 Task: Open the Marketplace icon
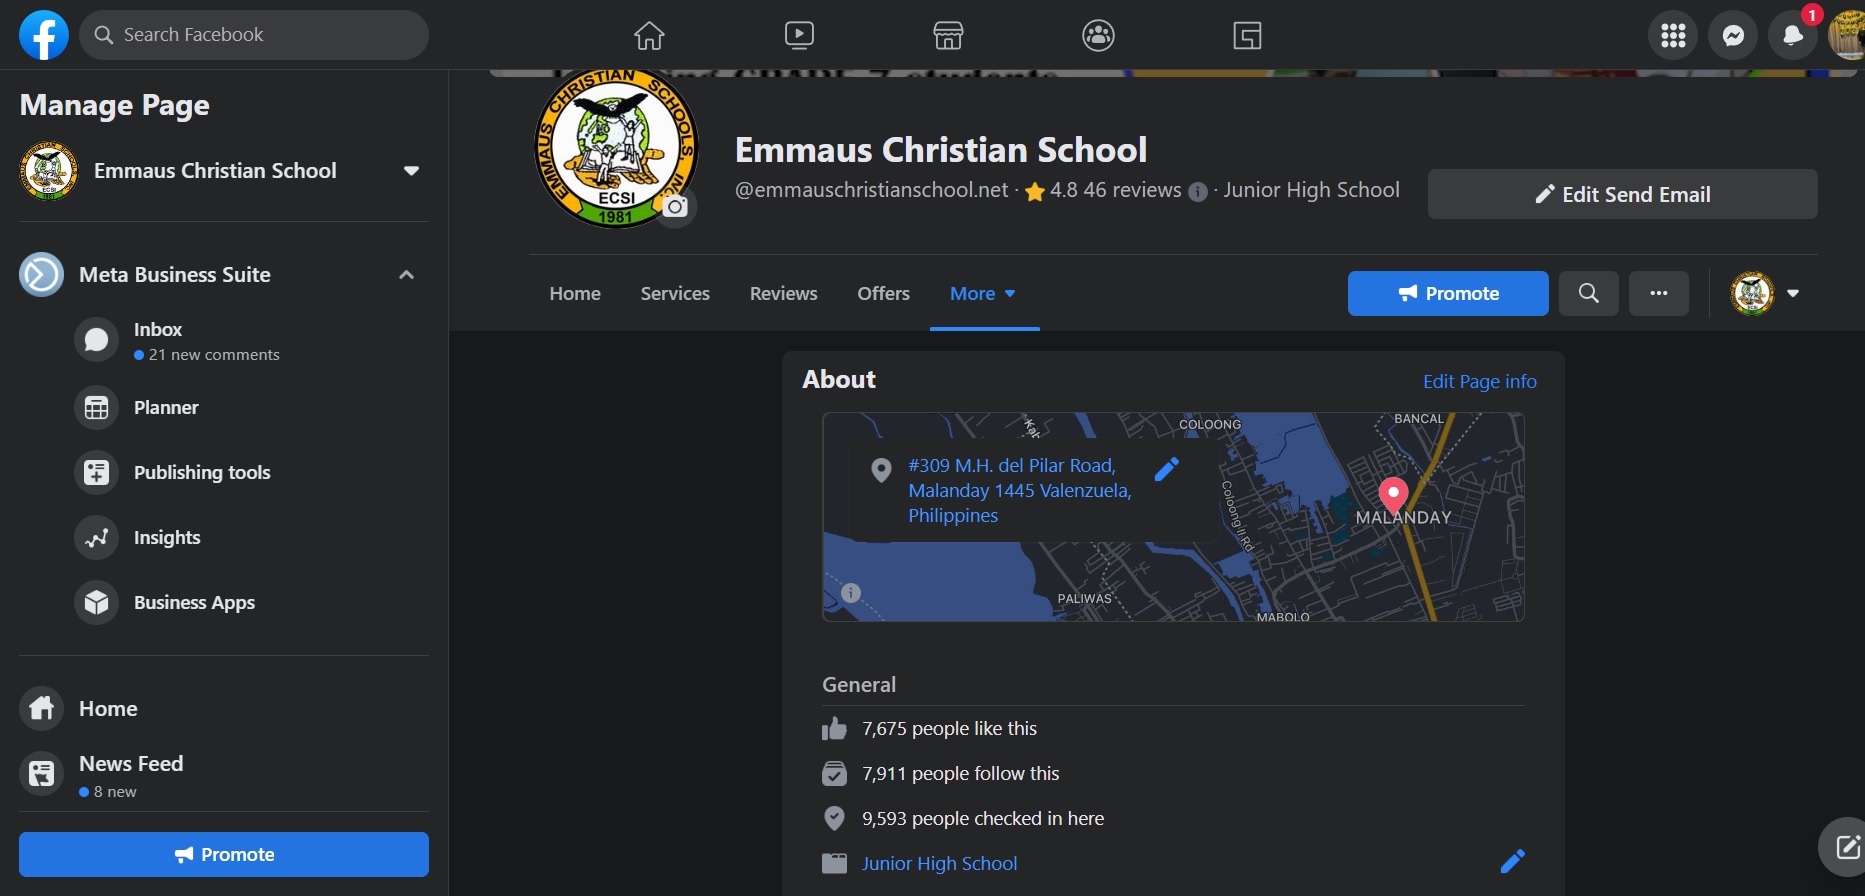click(948, 36)
